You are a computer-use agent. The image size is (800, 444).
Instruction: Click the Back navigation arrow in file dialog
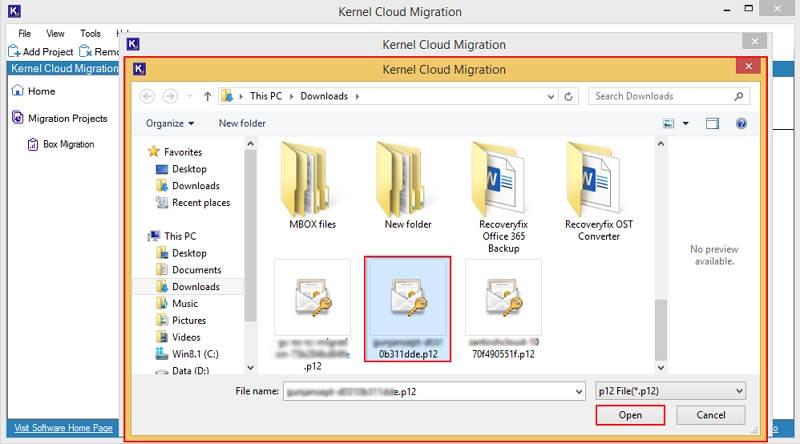click(x=147, y=96)
